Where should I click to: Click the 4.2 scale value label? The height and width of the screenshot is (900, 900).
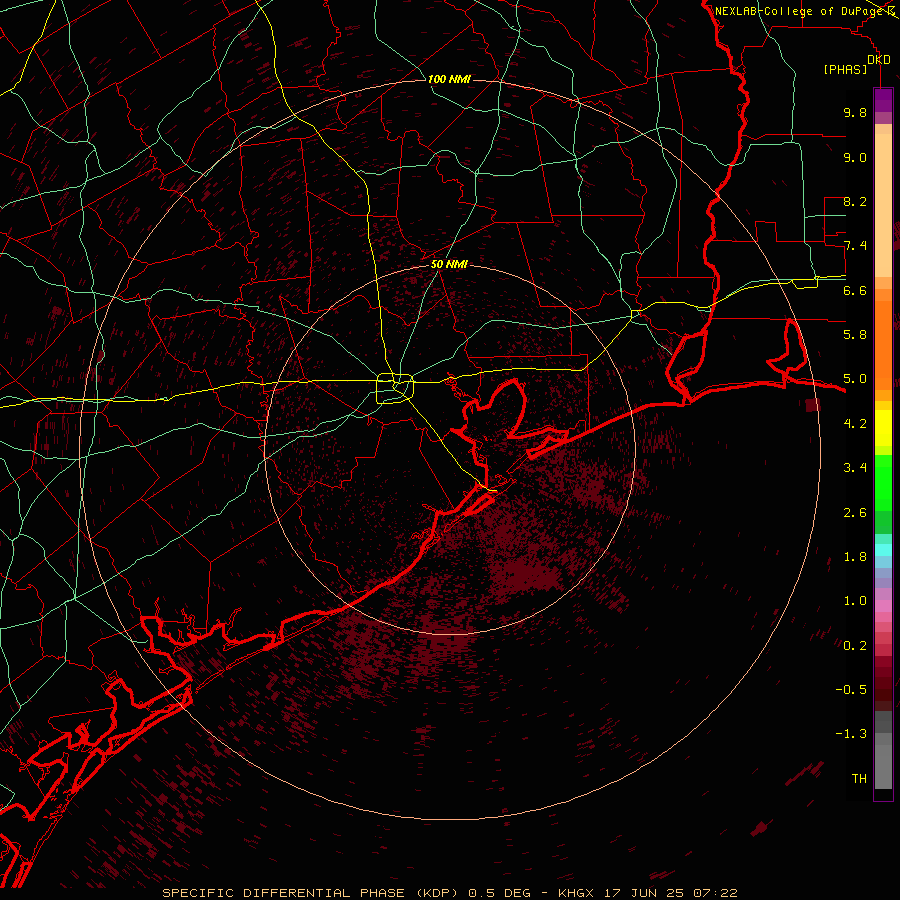pos(855,424)
